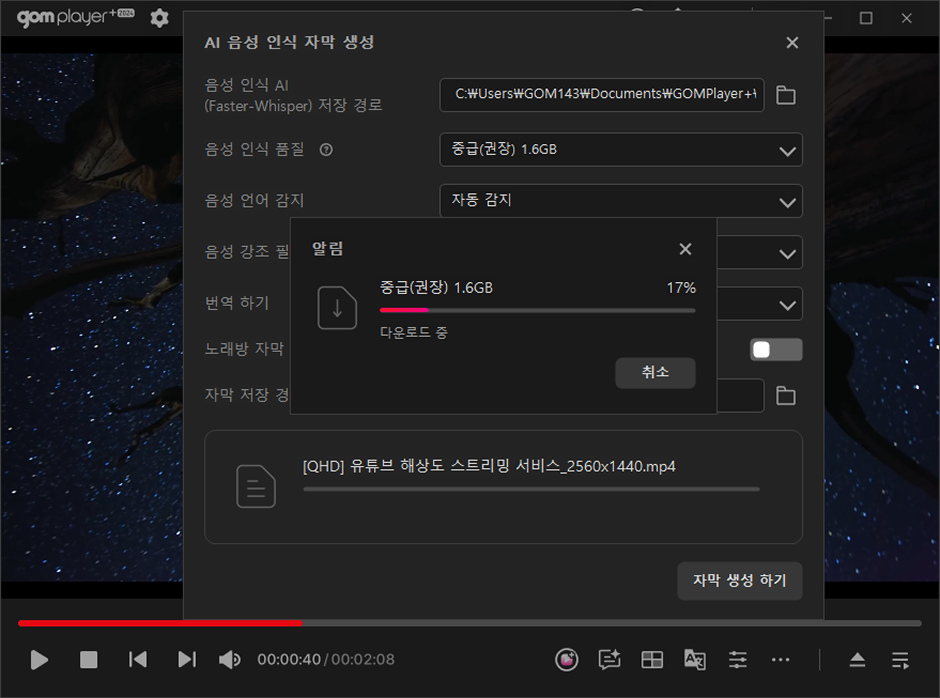The image size is (940, 698).
Task: Open the playlist icon
Action: (x=901, y=659)
